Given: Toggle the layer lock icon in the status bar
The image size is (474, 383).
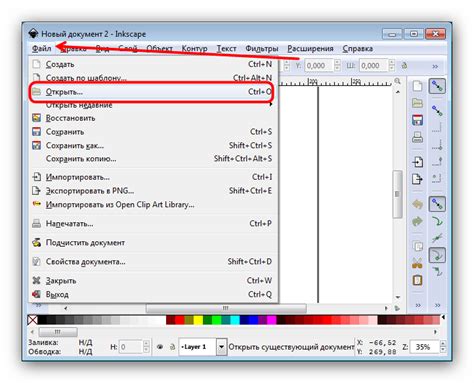Looking at the screenshot, I should tap(172, 347).
